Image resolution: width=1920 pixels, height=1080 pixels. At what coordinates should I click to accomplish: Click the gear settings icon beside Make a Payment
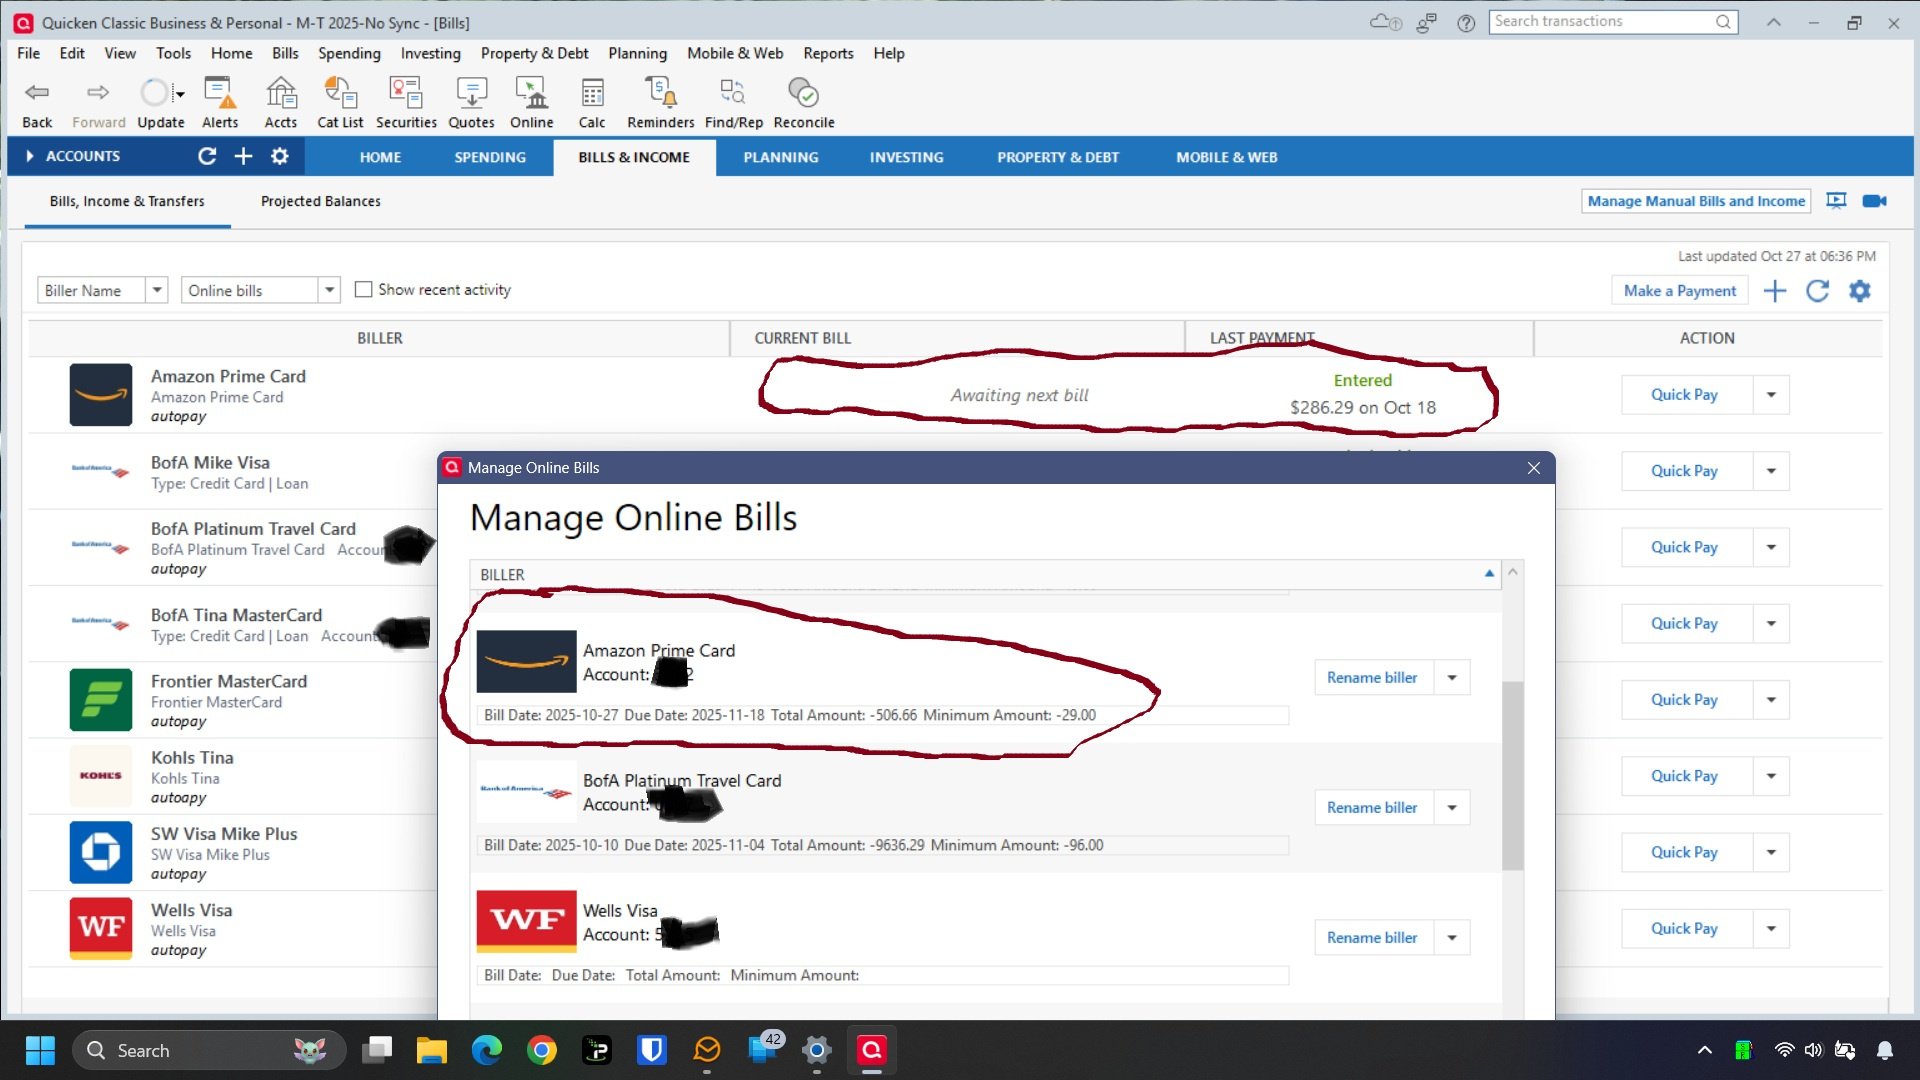point(1860,290)
